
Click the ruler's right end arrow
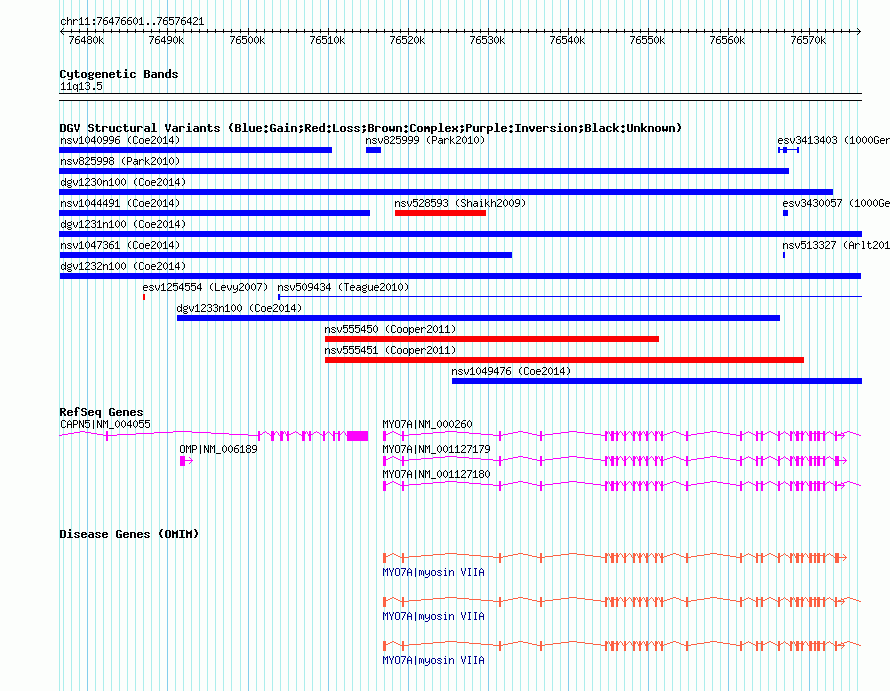[x=859, y=32]
